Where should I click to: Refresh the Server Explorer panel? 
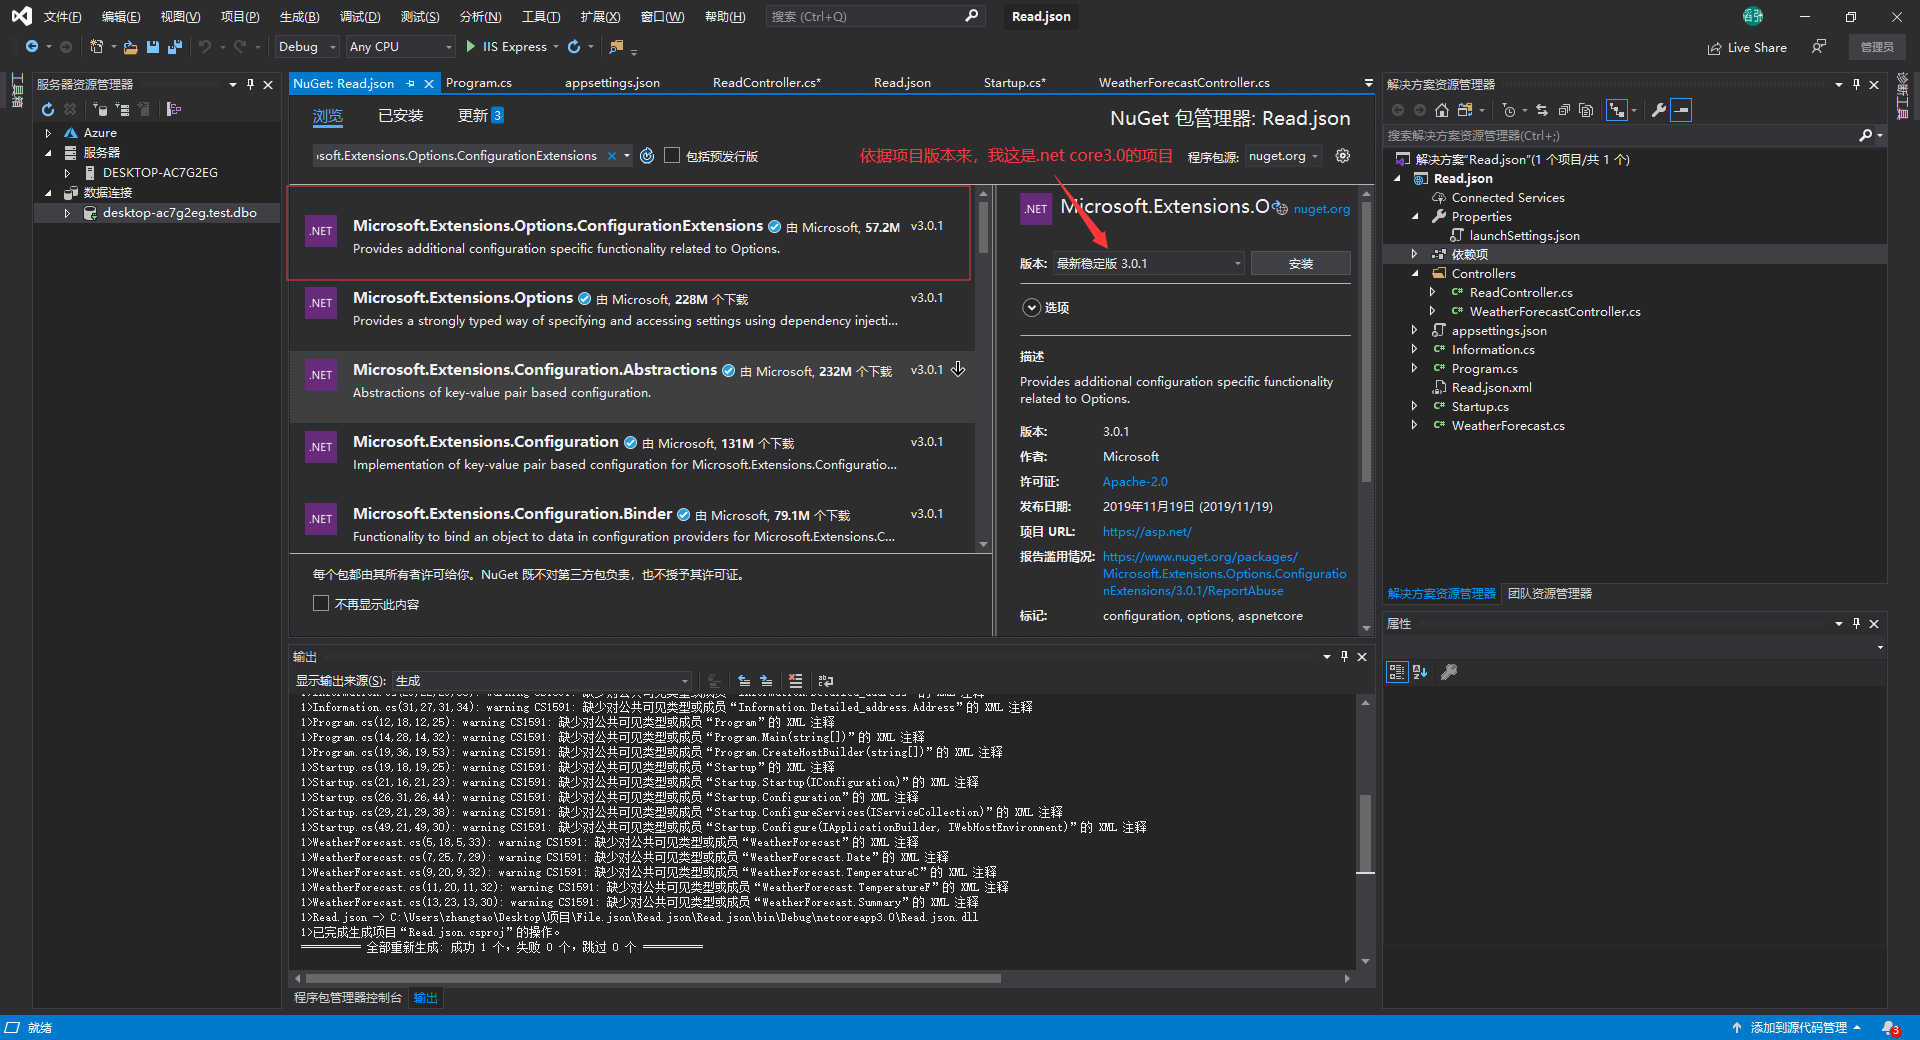click(47, 109)
